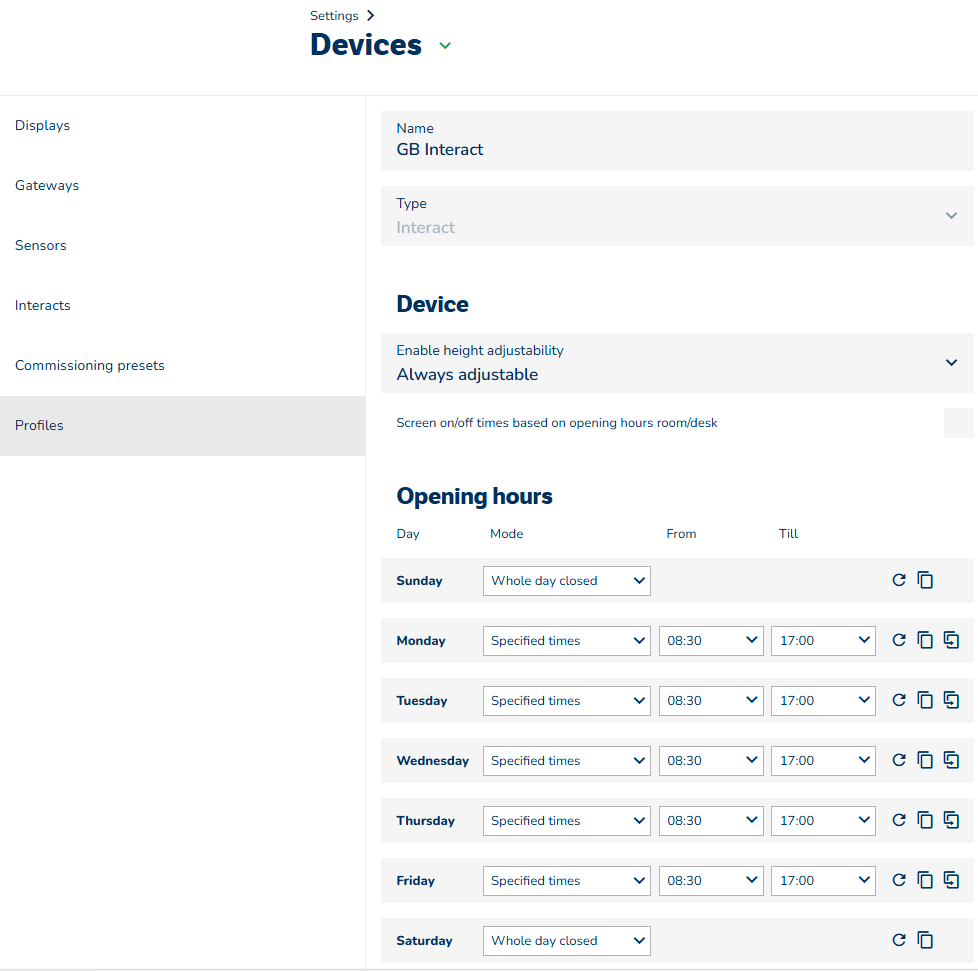The height and width of the screenshot is (971, 978).
Task: Select Sensors in the sidebar
Action: tap(41, 246)
